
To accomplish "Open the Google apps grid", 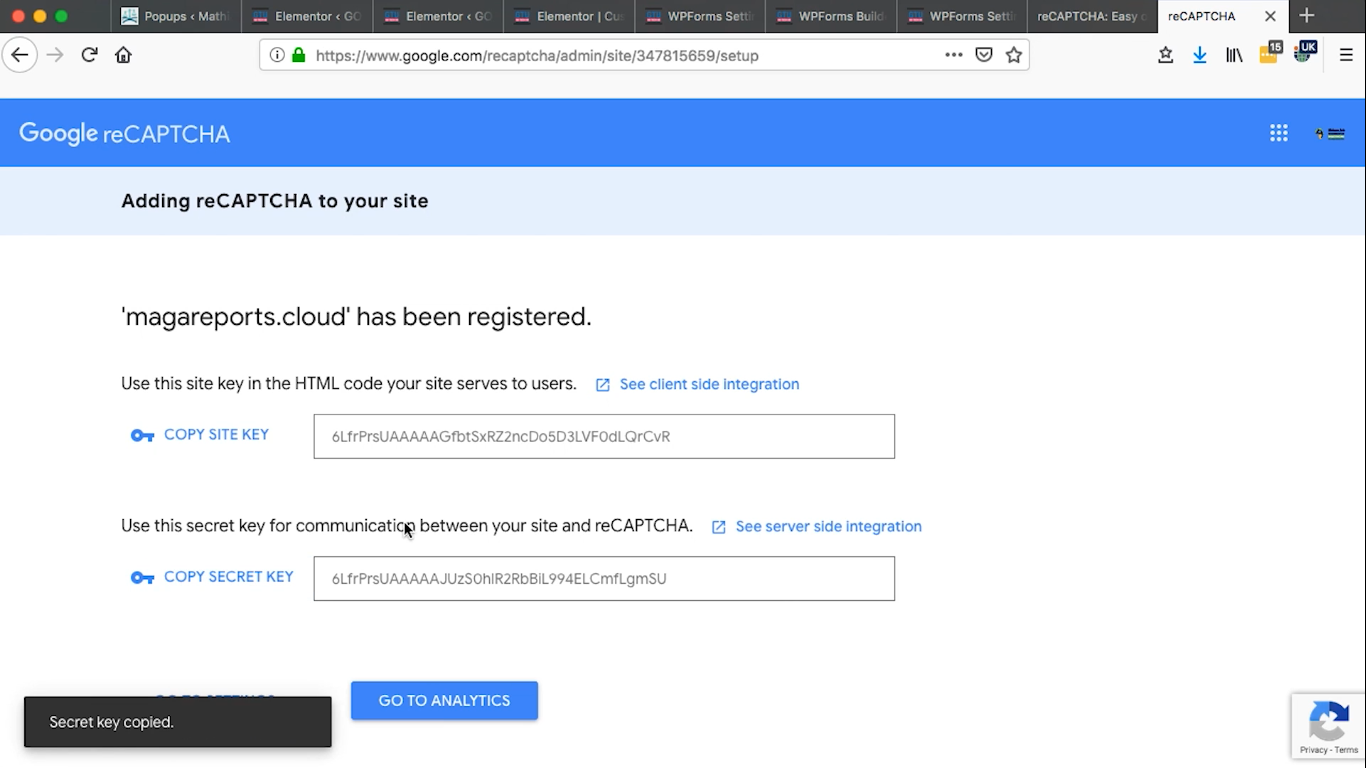I will click(1279, 133).
